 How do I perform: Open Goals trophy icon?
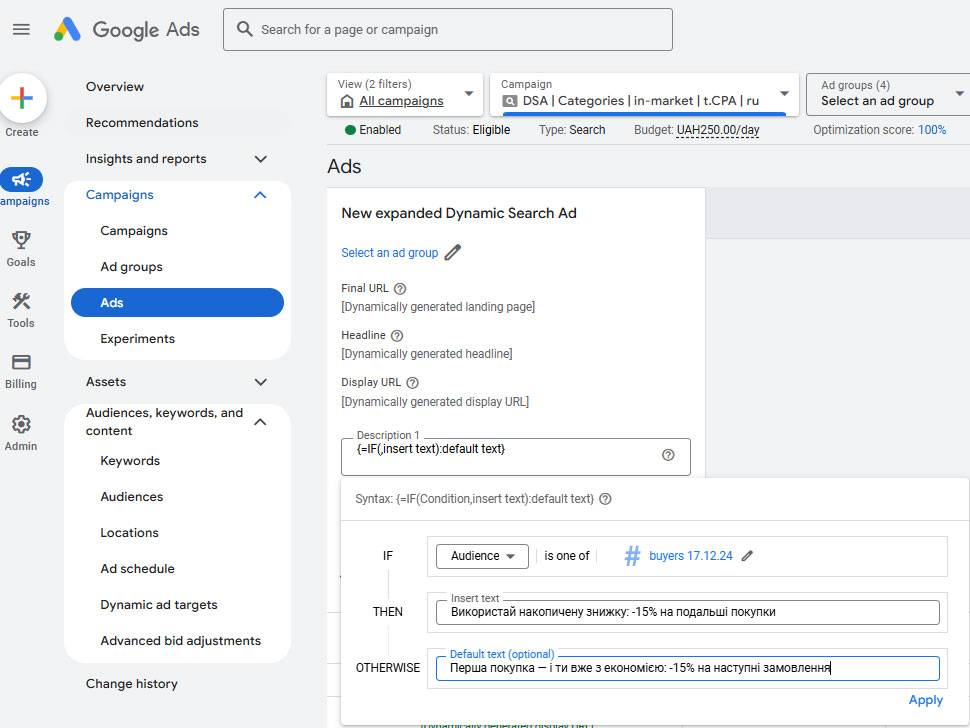point(20,240)
